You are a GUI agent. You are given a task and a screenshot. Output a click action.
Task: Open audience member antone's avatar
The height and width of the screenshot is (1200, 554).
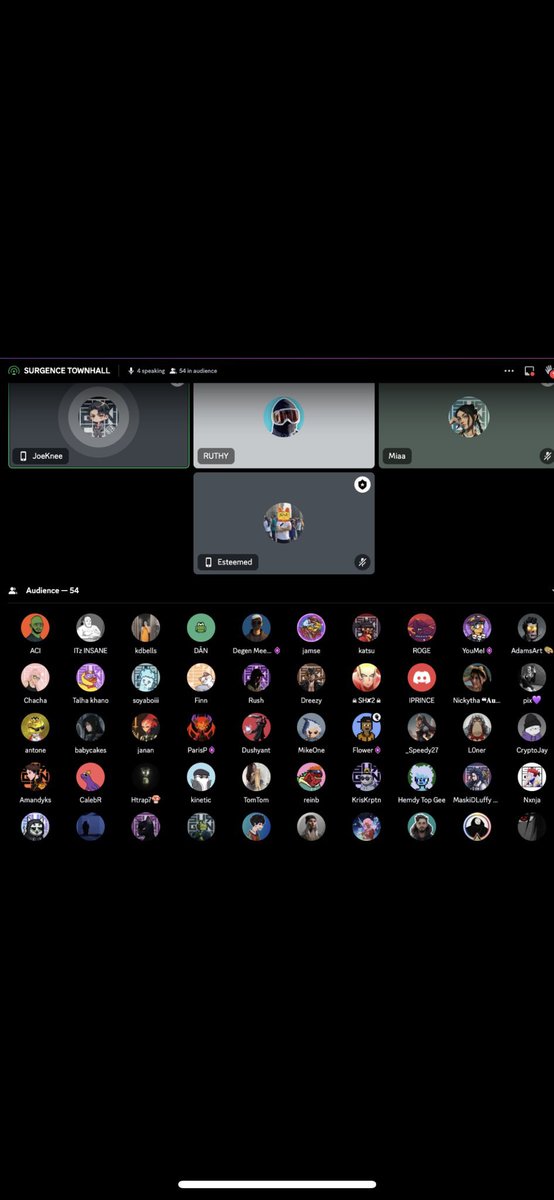35,727
